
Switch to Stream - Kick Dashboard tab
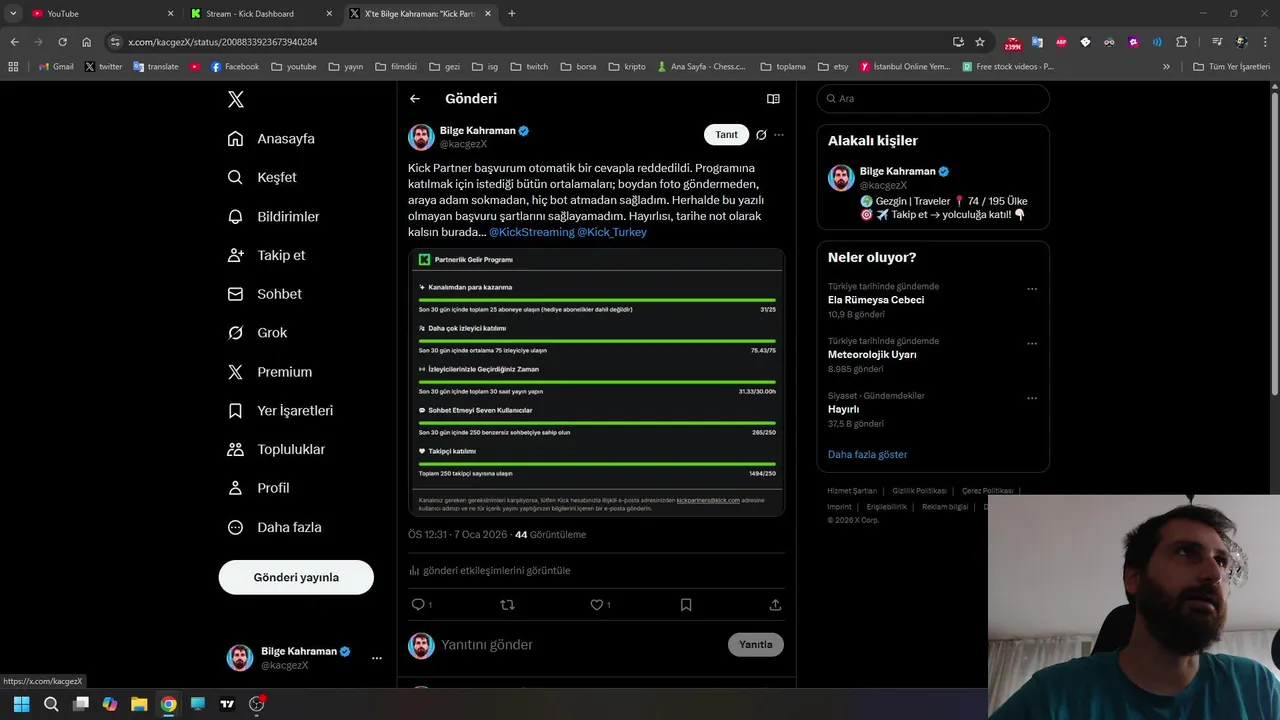tap(262, 14)
